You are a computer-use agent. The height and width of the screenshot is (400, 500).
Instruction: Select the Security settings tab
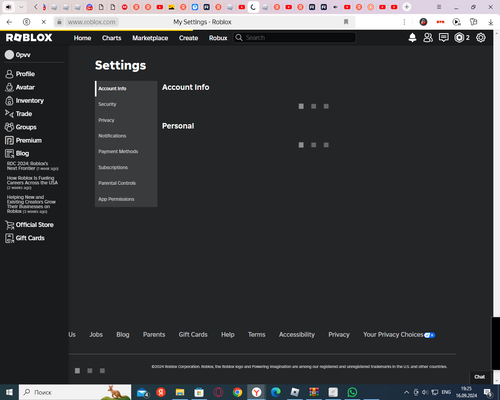click(126, 104)
